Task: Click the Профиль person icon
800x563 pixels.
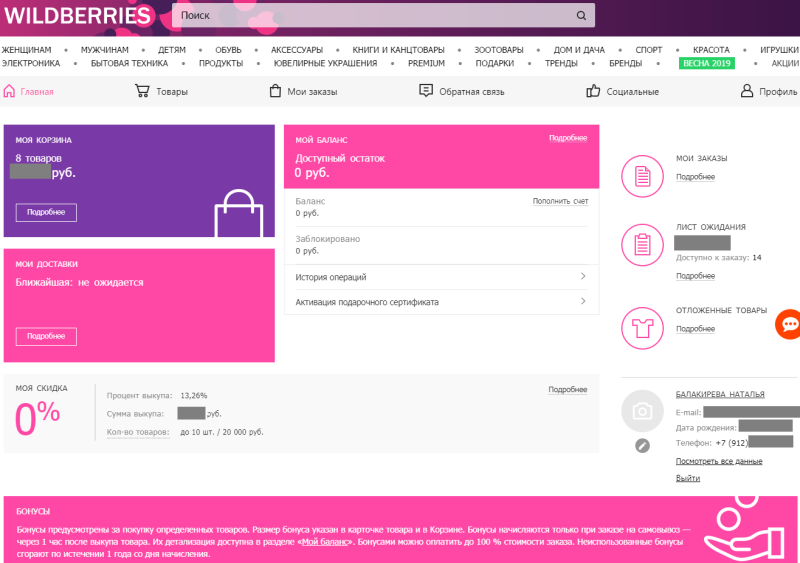Action: pos(746,91)
